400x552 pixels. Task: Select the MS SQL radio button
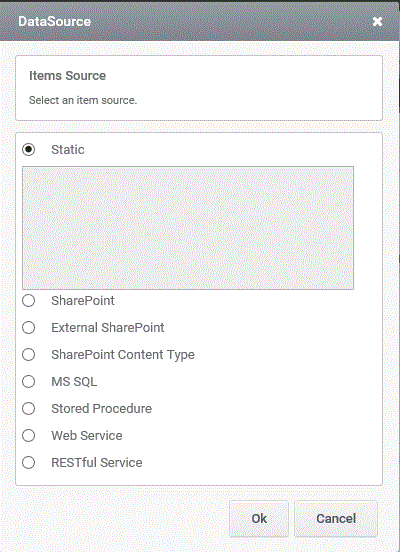[x=29, y=382]
